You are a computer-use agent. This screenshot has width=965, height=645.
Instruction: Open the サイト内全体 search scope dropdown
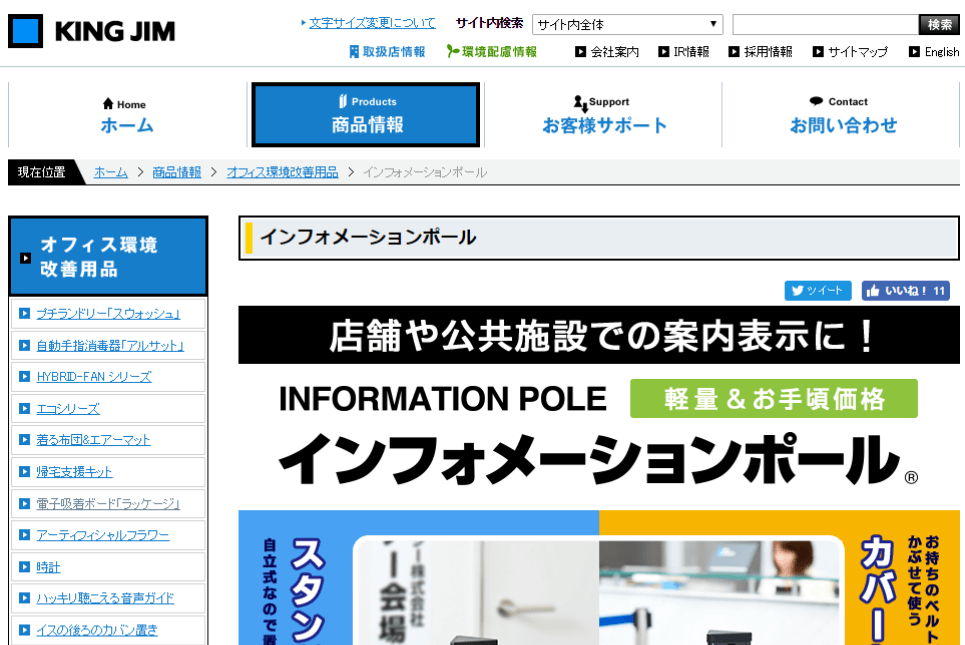[627, 25]
